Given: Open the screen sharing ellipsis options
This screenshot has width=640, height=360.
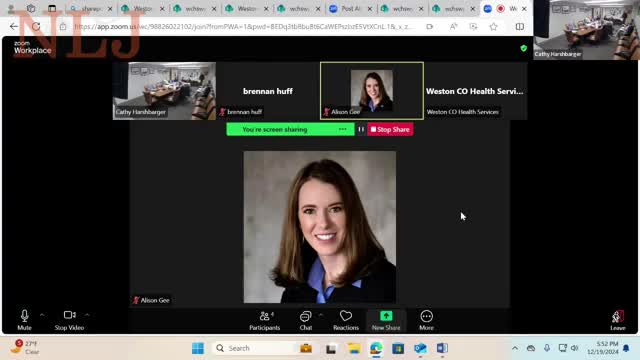Looking at the screenshot, I should [342, 129].
